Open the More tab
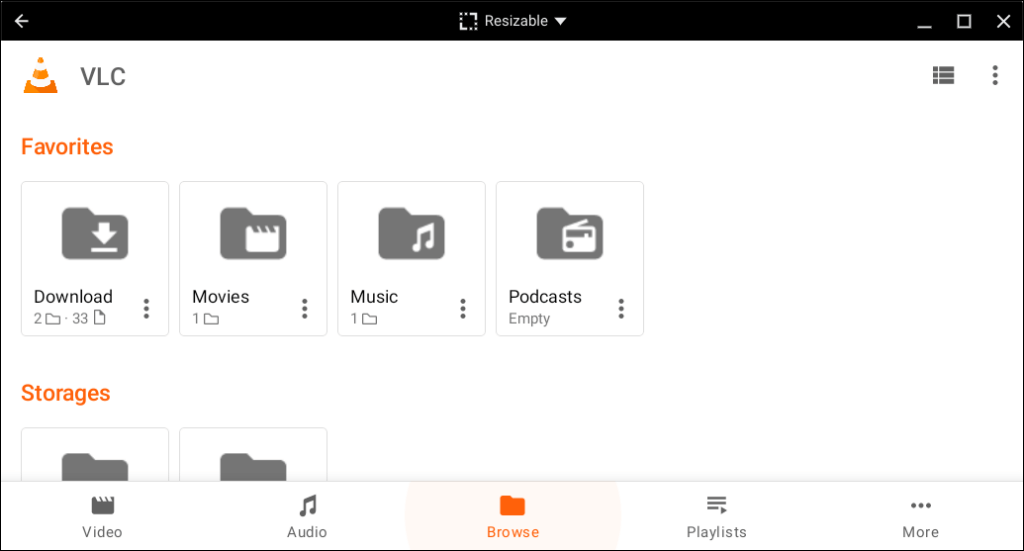 click(920, 516)
